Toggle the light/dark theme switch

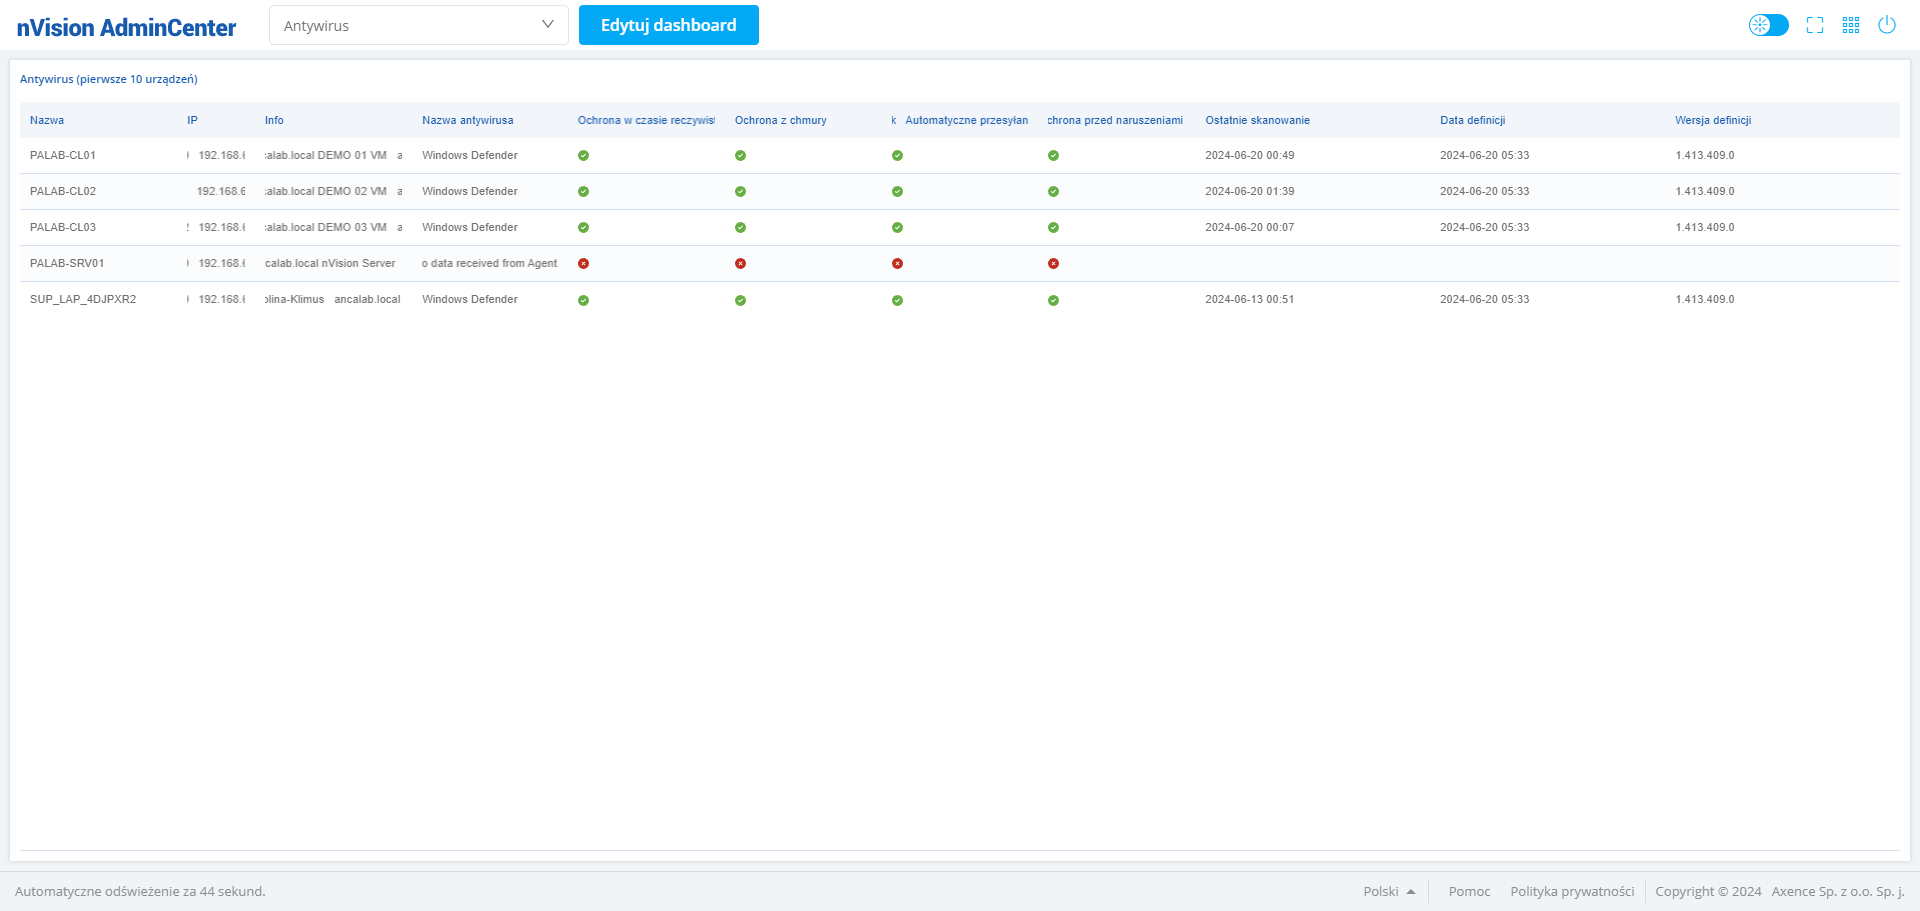coord(1768,25)
